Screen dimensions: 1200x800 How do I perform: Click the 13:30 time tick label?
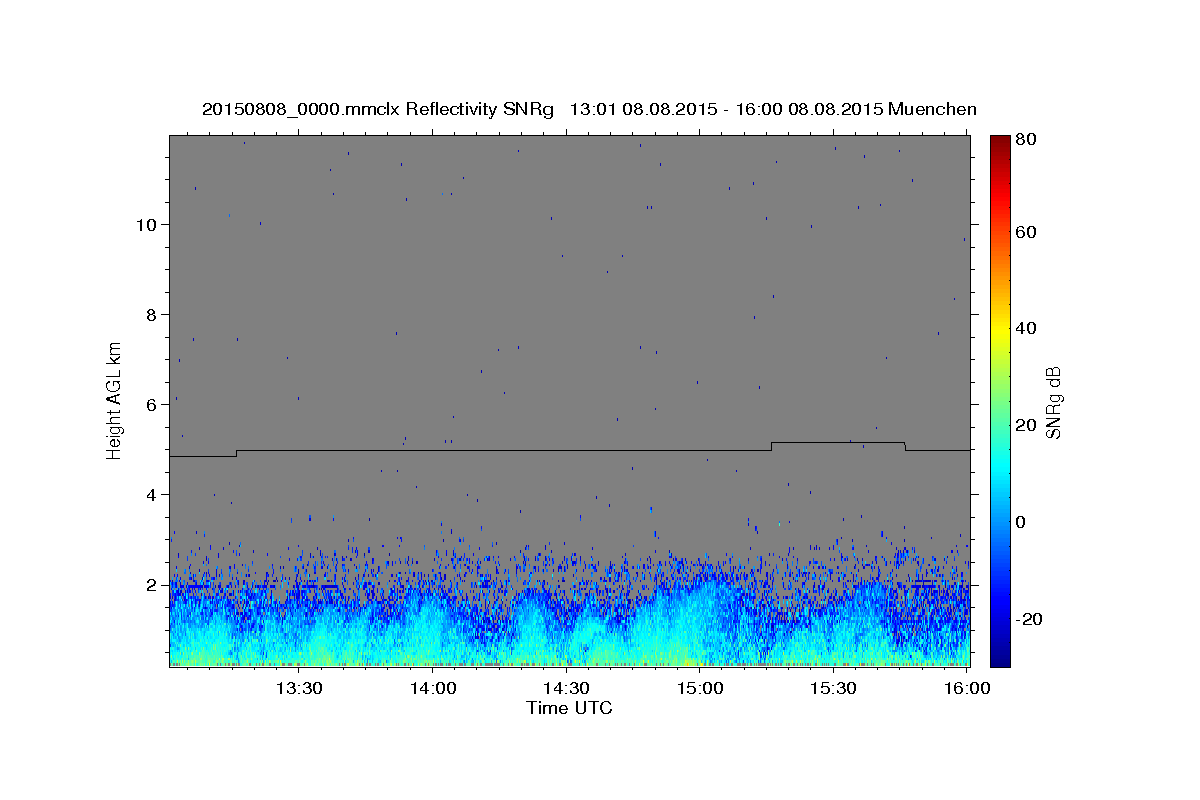(x=299, y=688)
